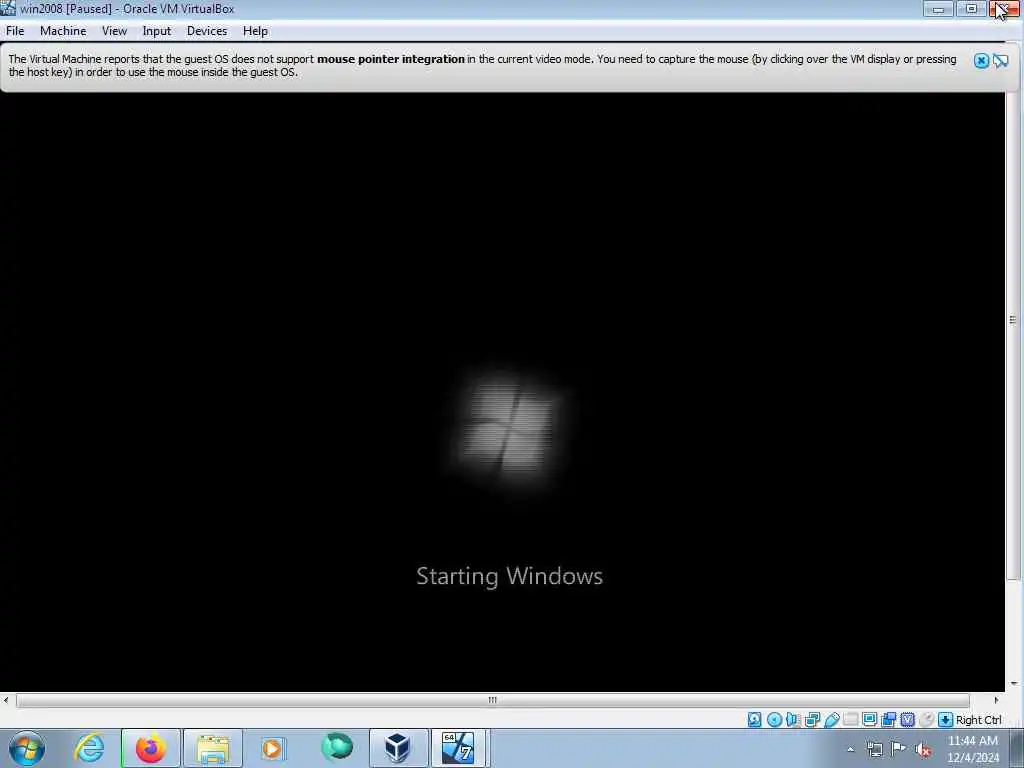Close the win2008 VirtualBox window
1024x768 pixels.
click(1004, 8)
